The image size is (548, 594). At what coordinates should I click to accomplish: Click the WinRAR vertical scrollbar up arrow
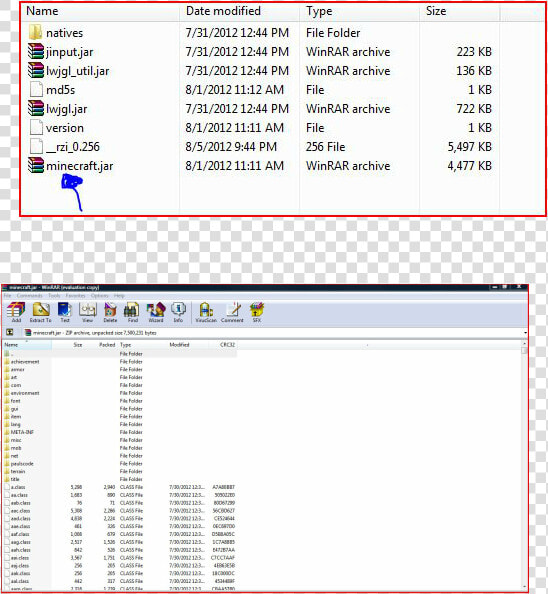pos(524,344)
